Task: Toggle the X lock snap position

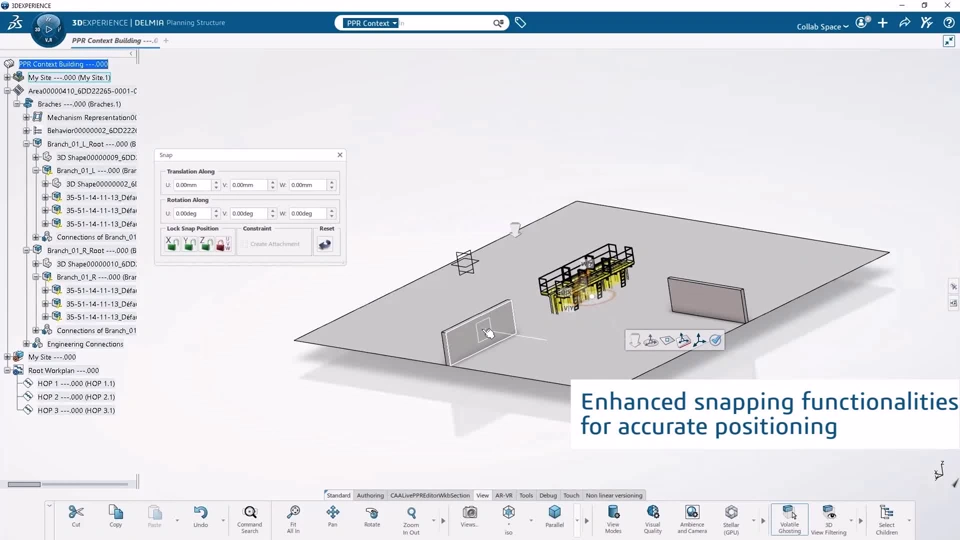Action: (172, 244)
